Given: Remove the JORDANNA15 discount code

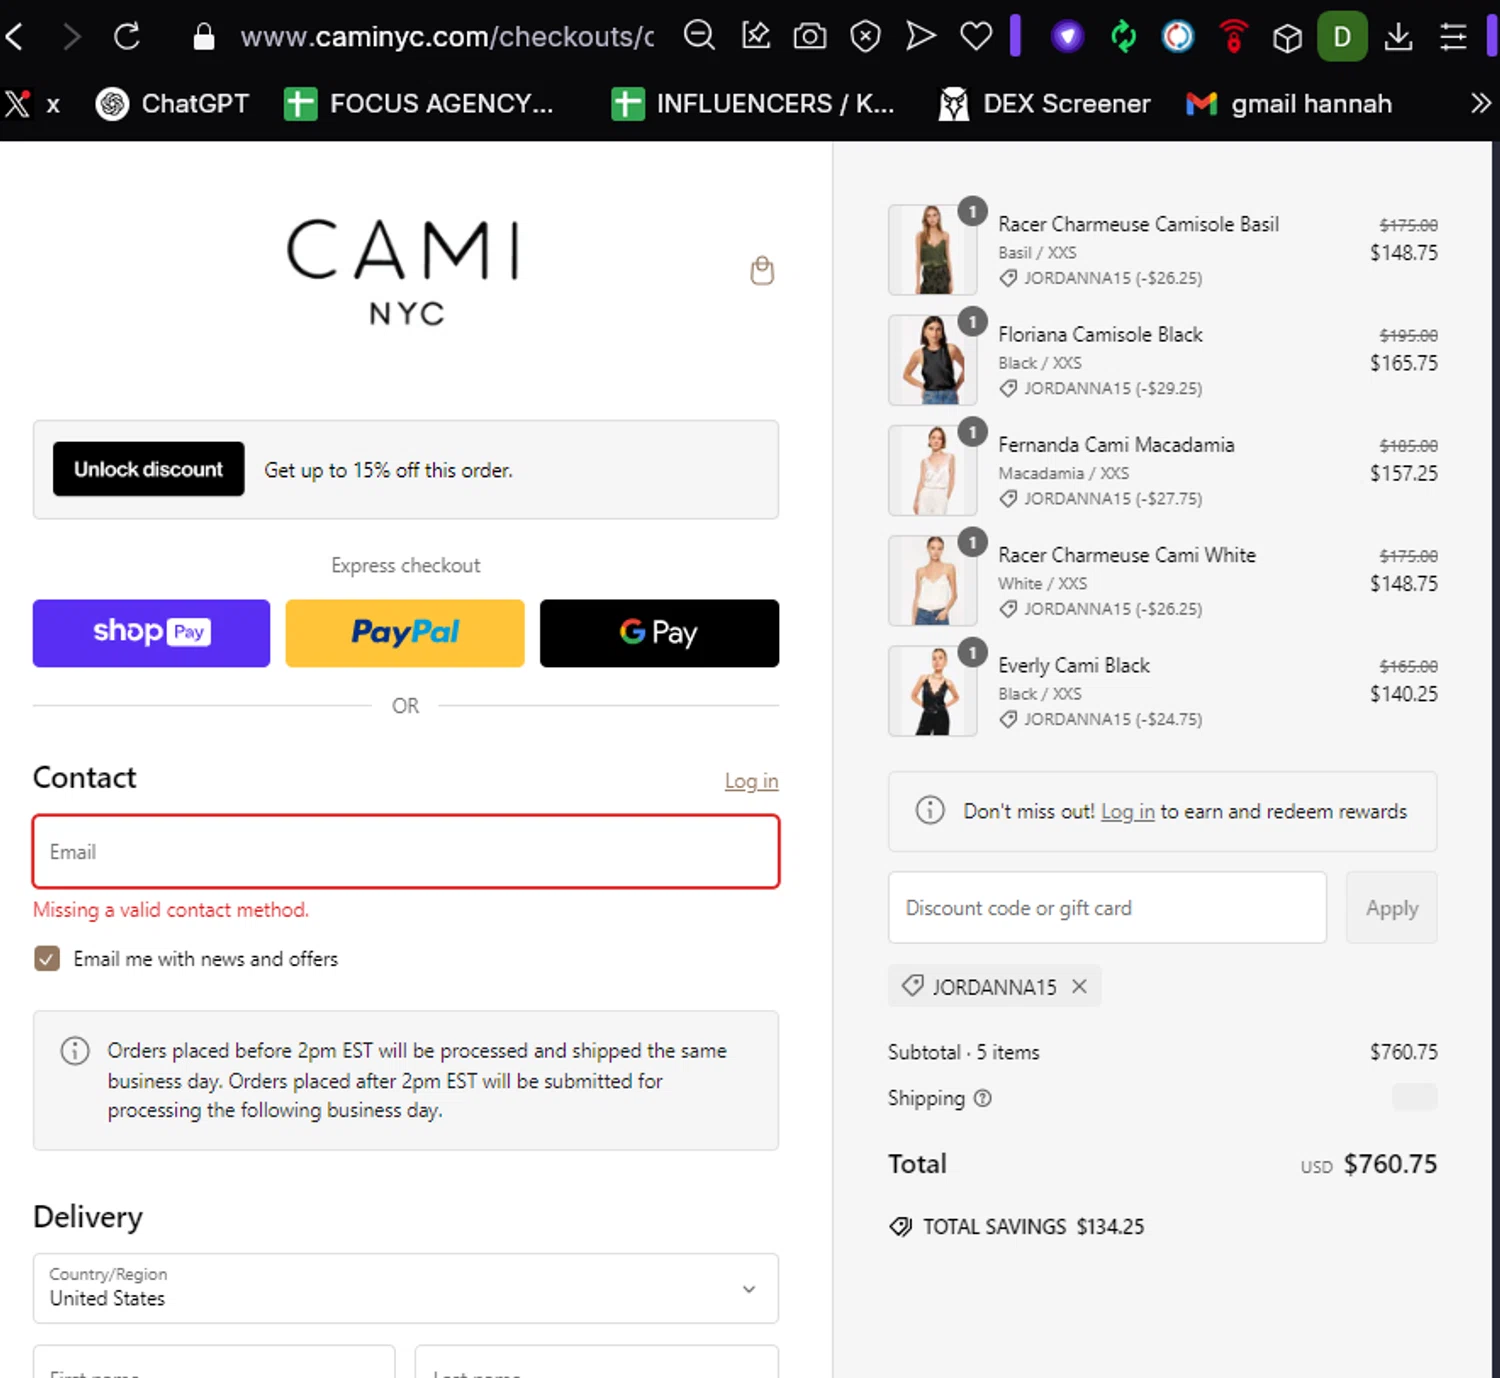Looking at the screenshot, I should [x=1079, y=987].
